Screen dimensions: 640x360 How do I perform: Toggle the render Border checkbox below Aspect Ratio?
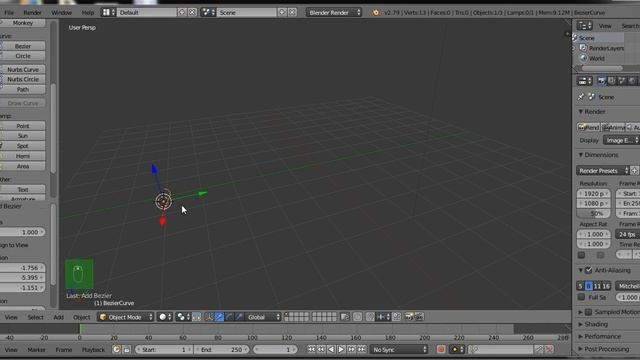coord(582,256)
